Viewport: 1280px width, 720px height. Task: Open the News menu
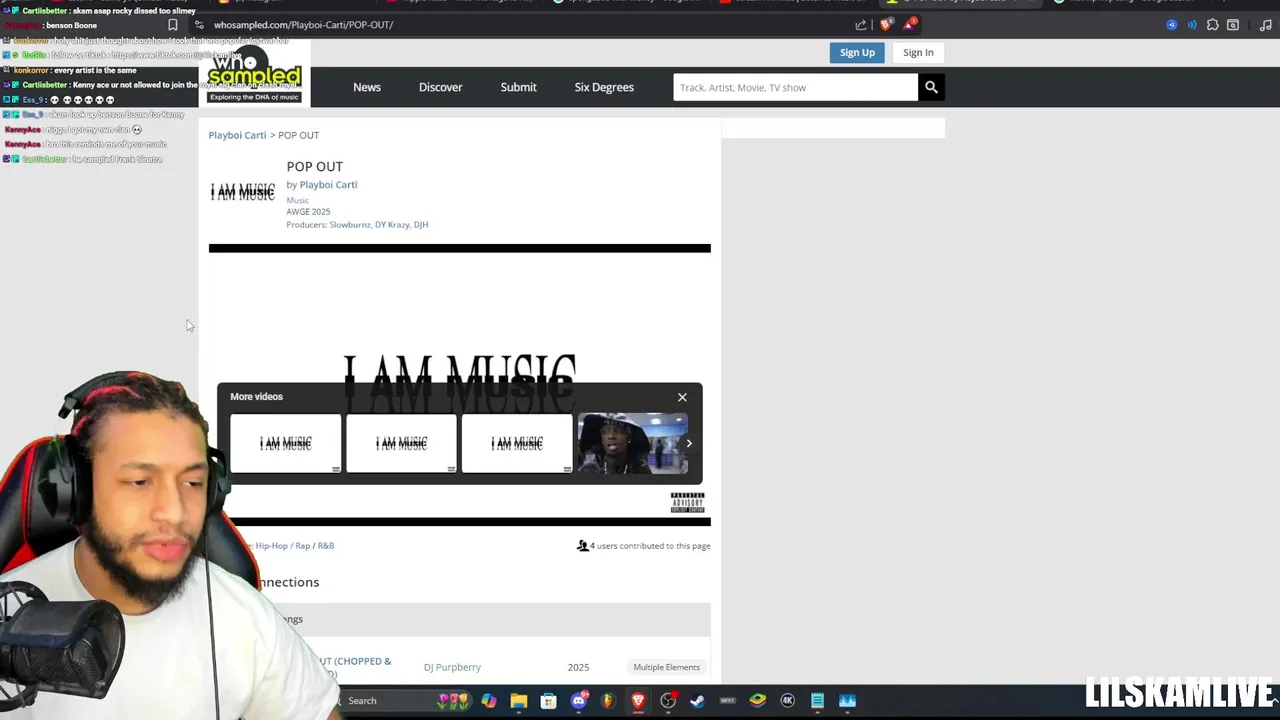367,87
